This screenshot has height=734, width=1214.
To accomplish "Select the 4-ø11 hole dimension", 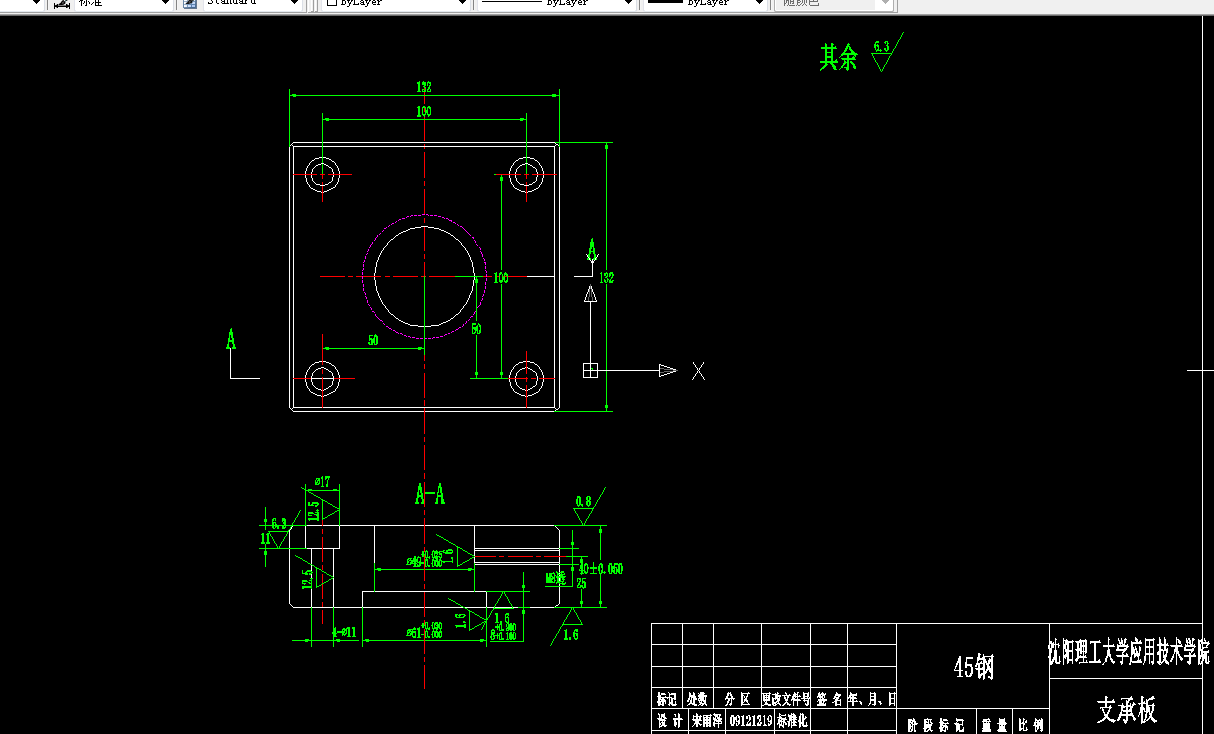I will coord(345,632).
